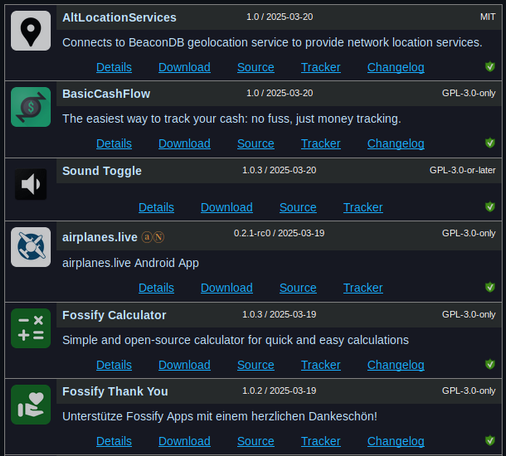Open the Source link for Sound Toggle

pyautogui.click(x=298, y=207)
